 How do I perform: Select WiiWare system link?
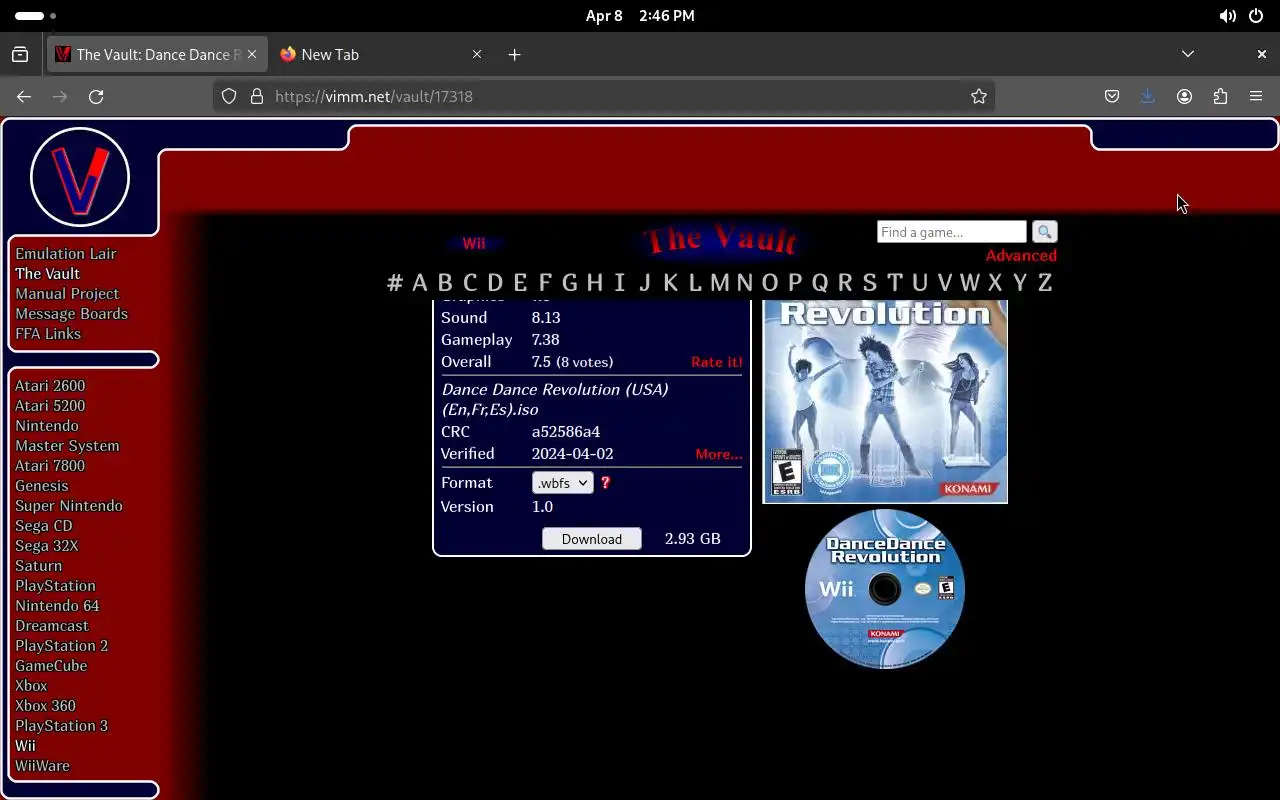[42, 766]
